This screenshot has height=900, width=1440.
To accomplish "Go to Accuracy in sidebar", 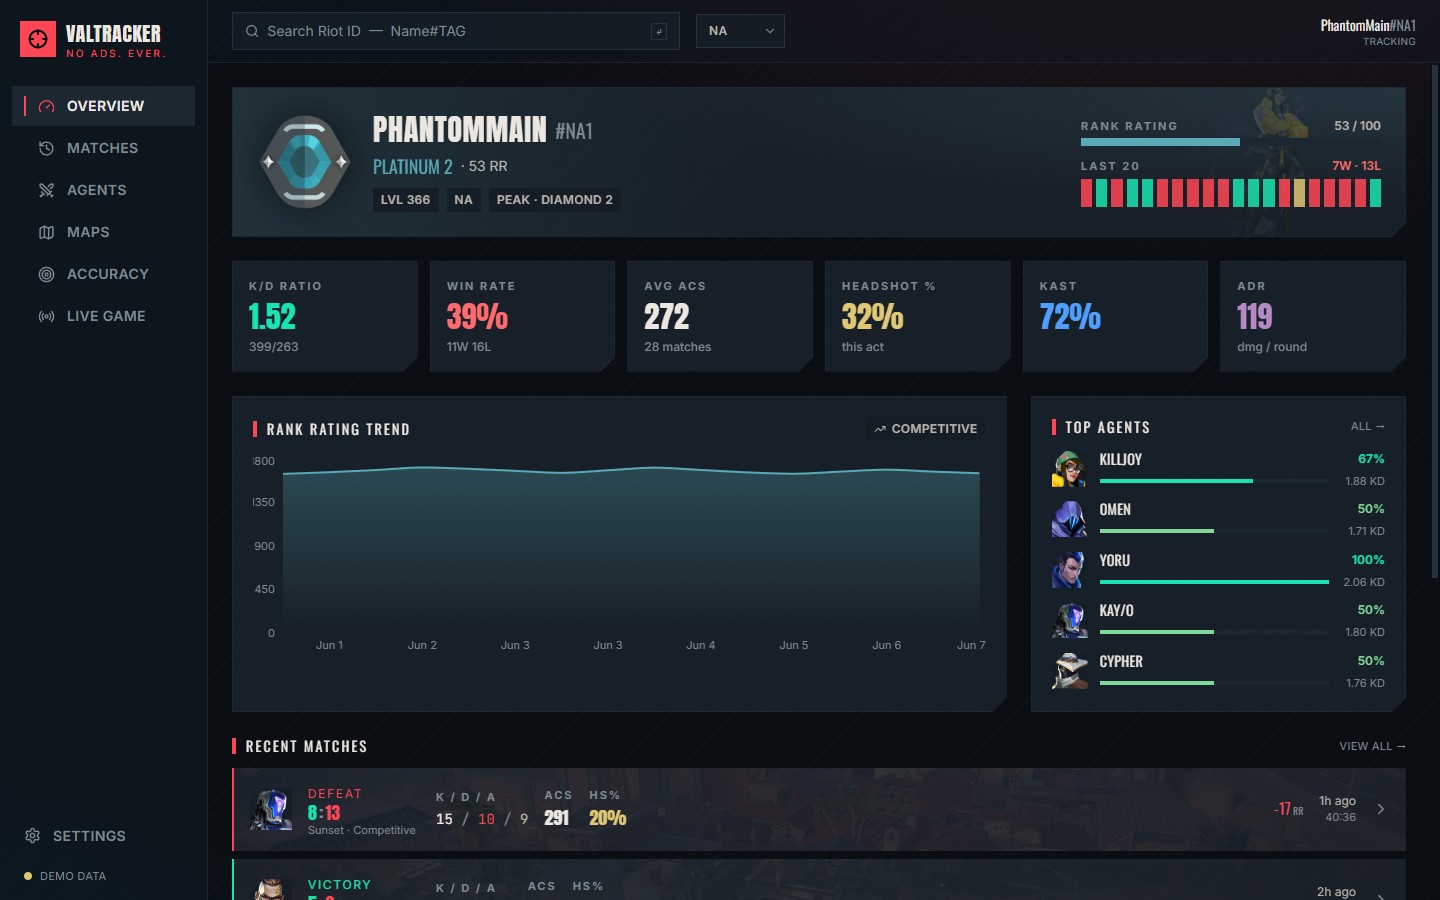I will tap(103, 274).
